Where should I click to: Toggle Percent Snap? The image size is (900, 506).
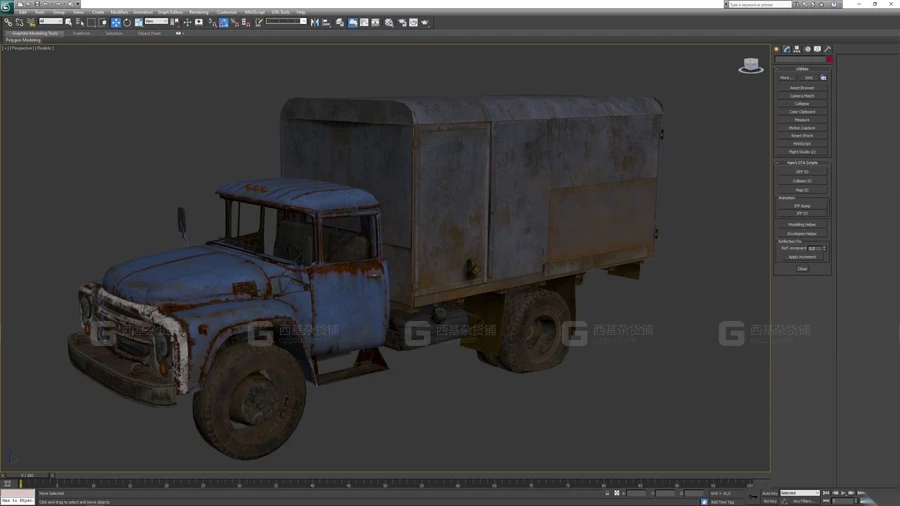[x=235, y=22]
